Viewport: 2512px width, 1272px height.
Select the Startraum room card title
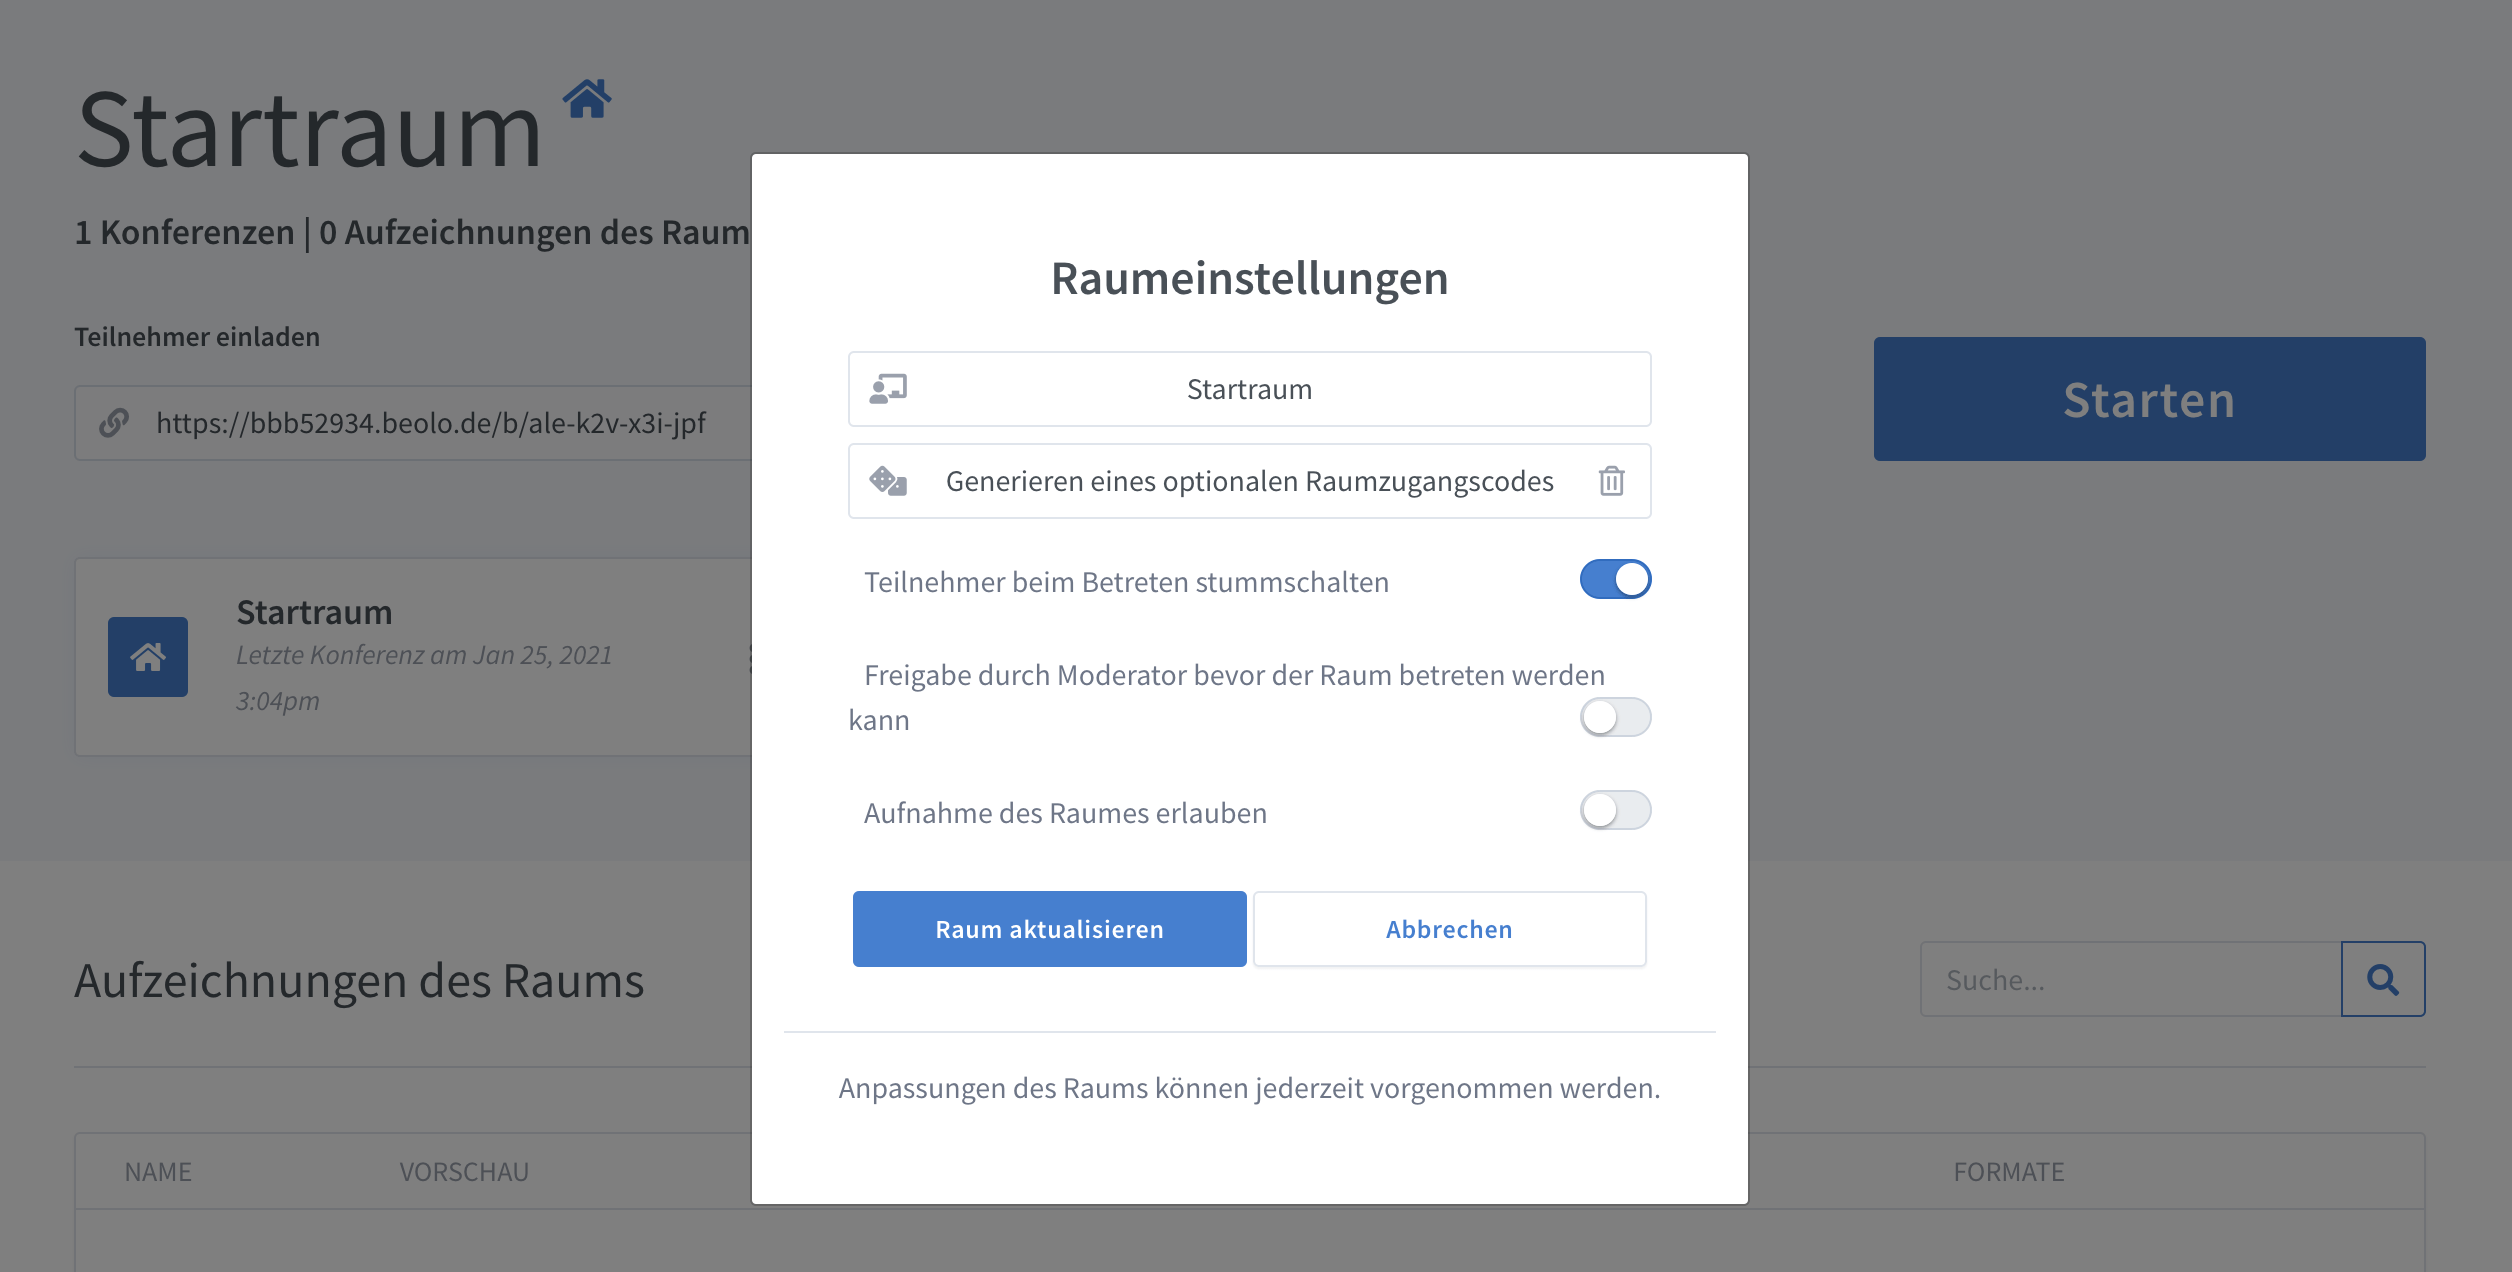click(x=314, y=612)
